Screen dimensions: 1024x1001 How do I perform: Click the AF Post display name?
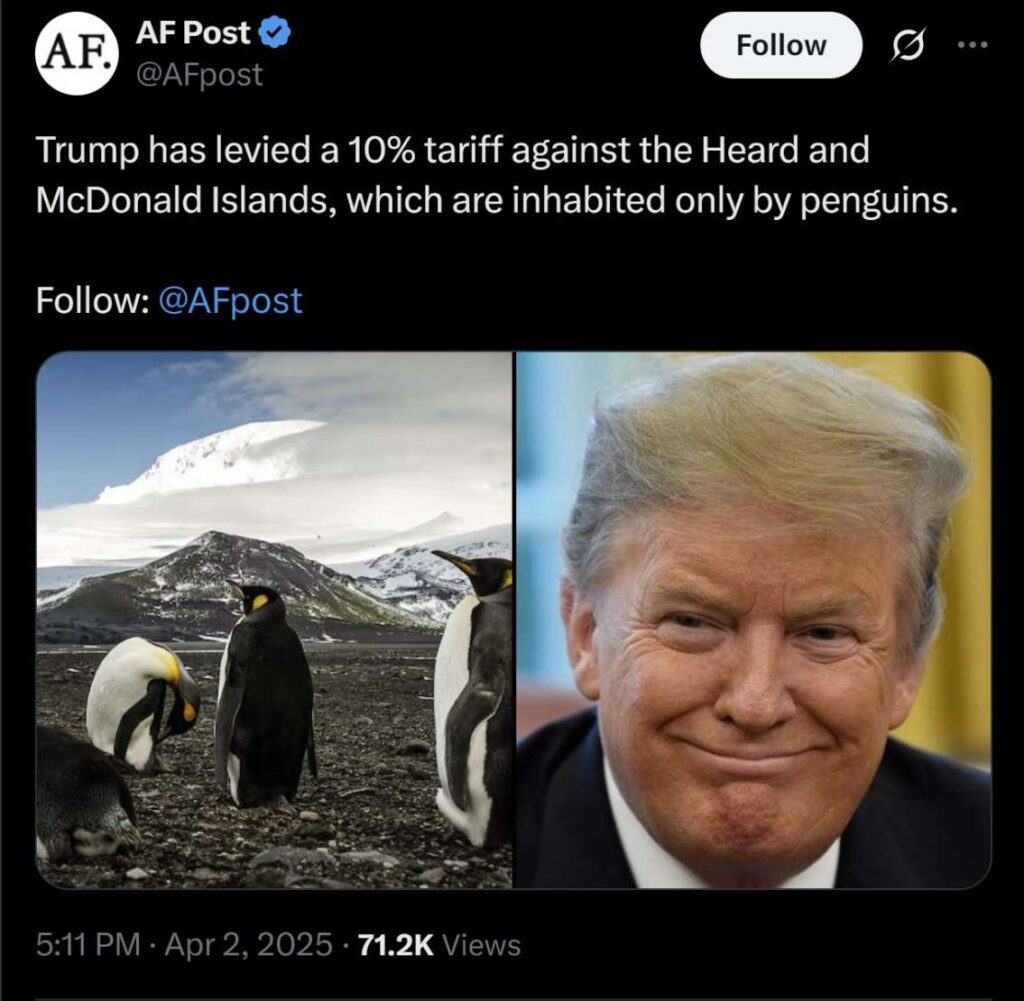coord(193,33)
